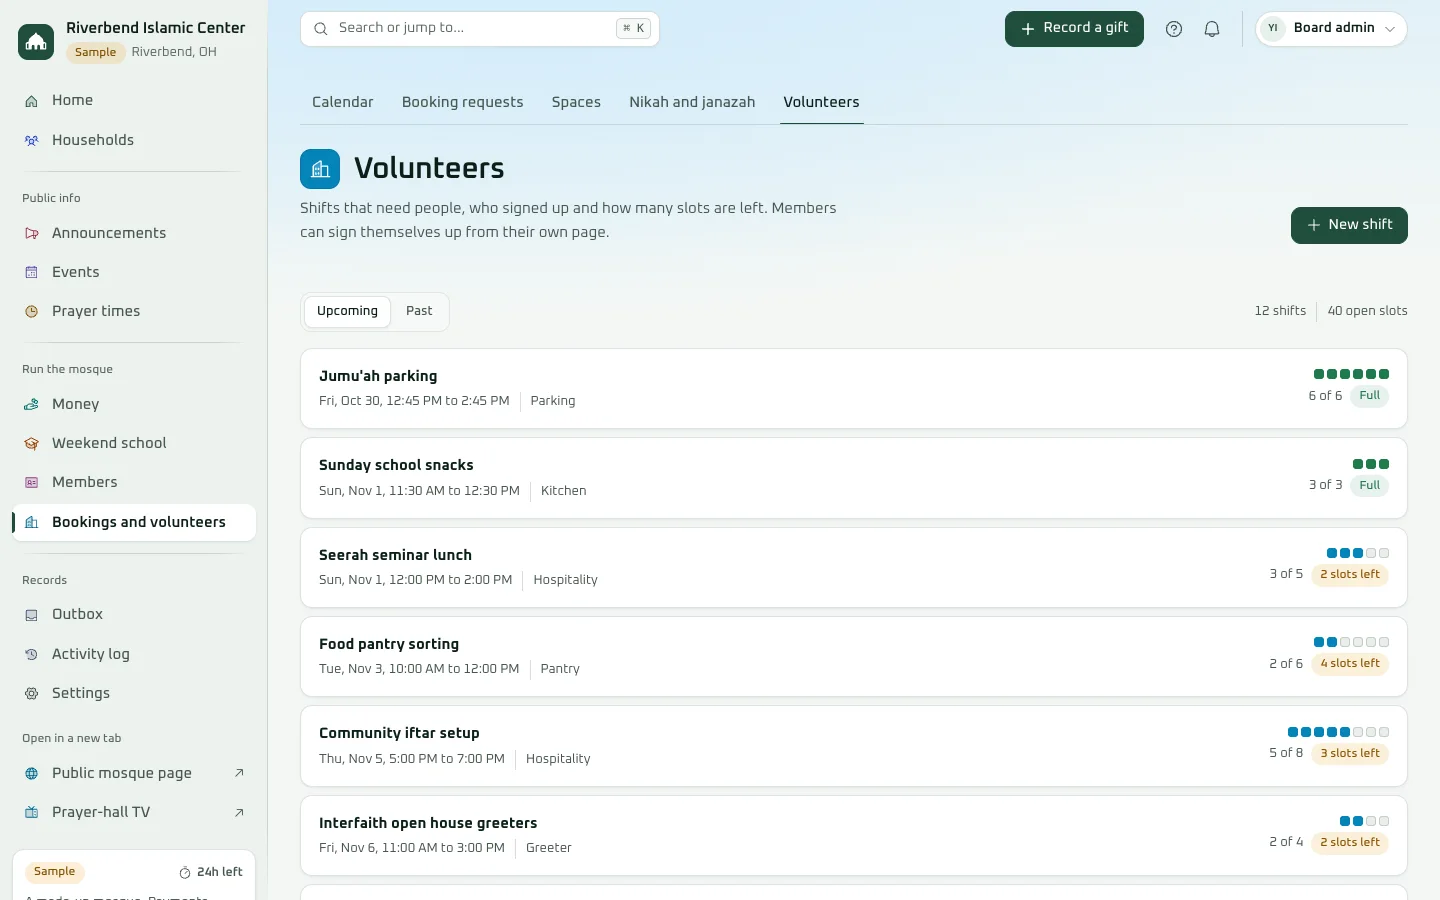Click the Search or jump to field
This screenshot has width=1440, height=900.
point(480,29)
